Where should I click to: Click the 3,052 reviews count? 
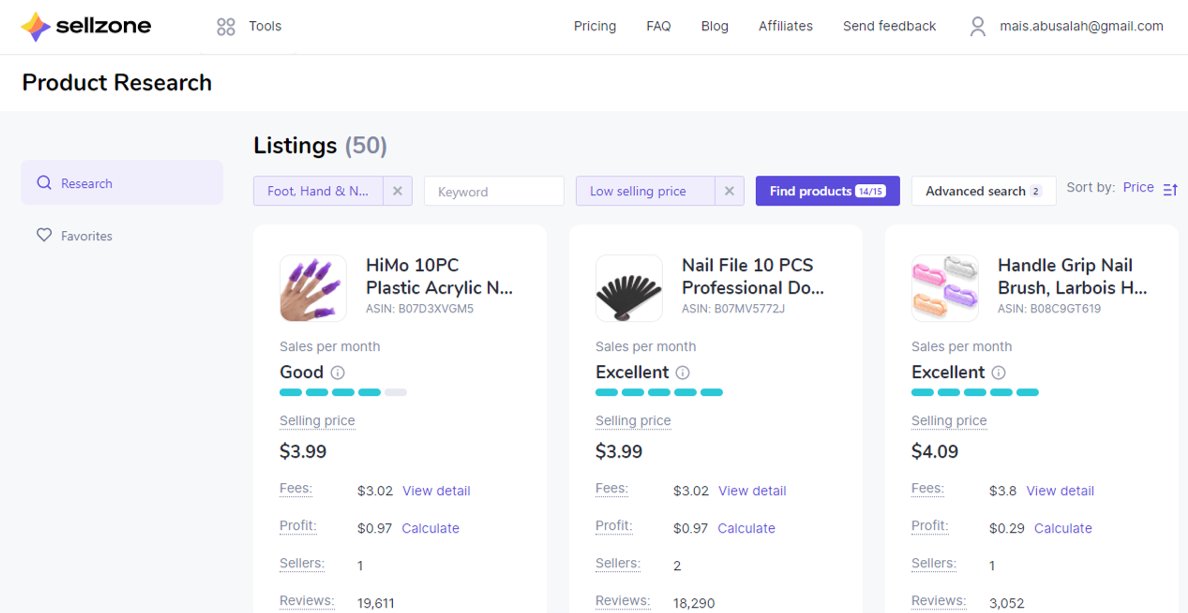tap(1007, 604)
